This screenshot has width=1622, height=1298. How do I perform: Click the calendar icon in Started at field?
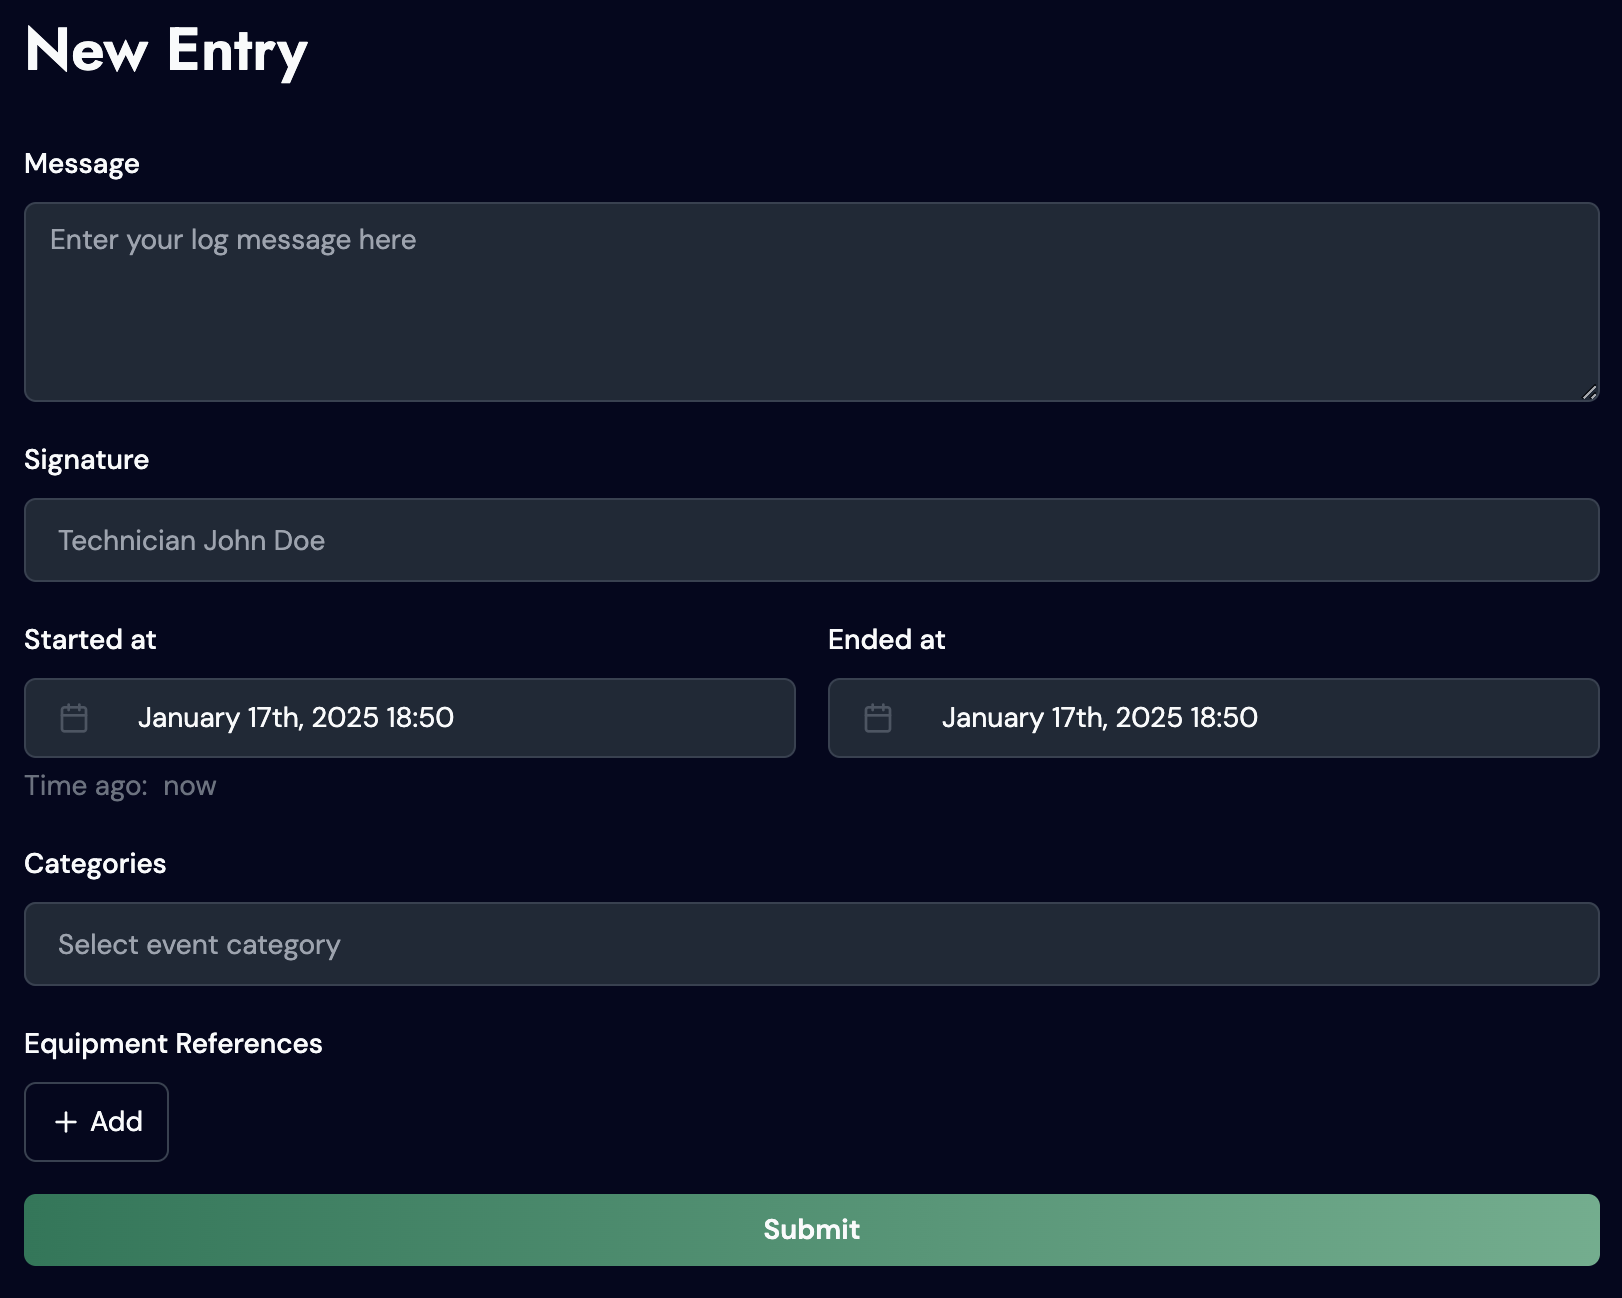point(74,718)
